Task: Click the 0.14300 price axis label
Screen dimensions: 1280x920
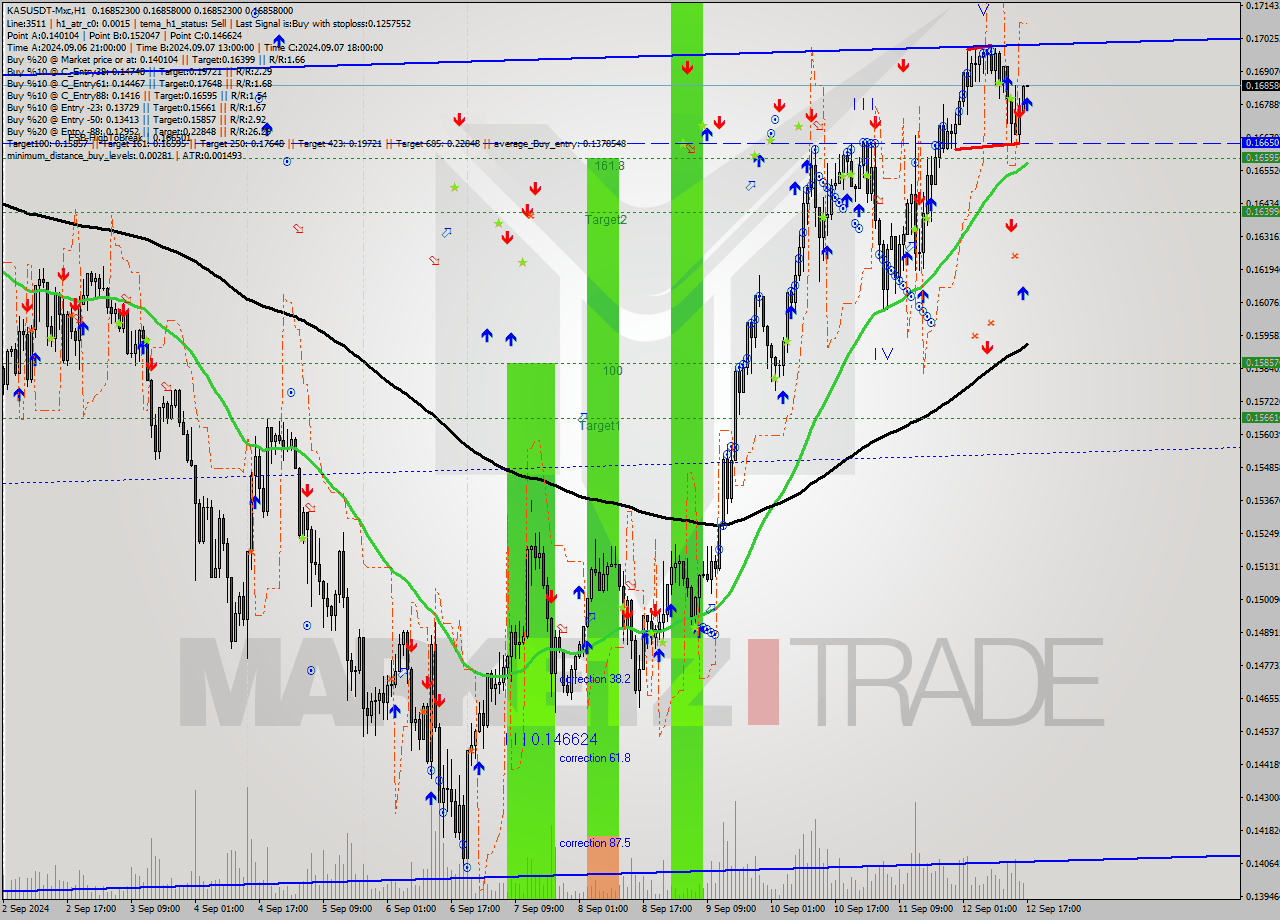Action: tap(1263, 798)
